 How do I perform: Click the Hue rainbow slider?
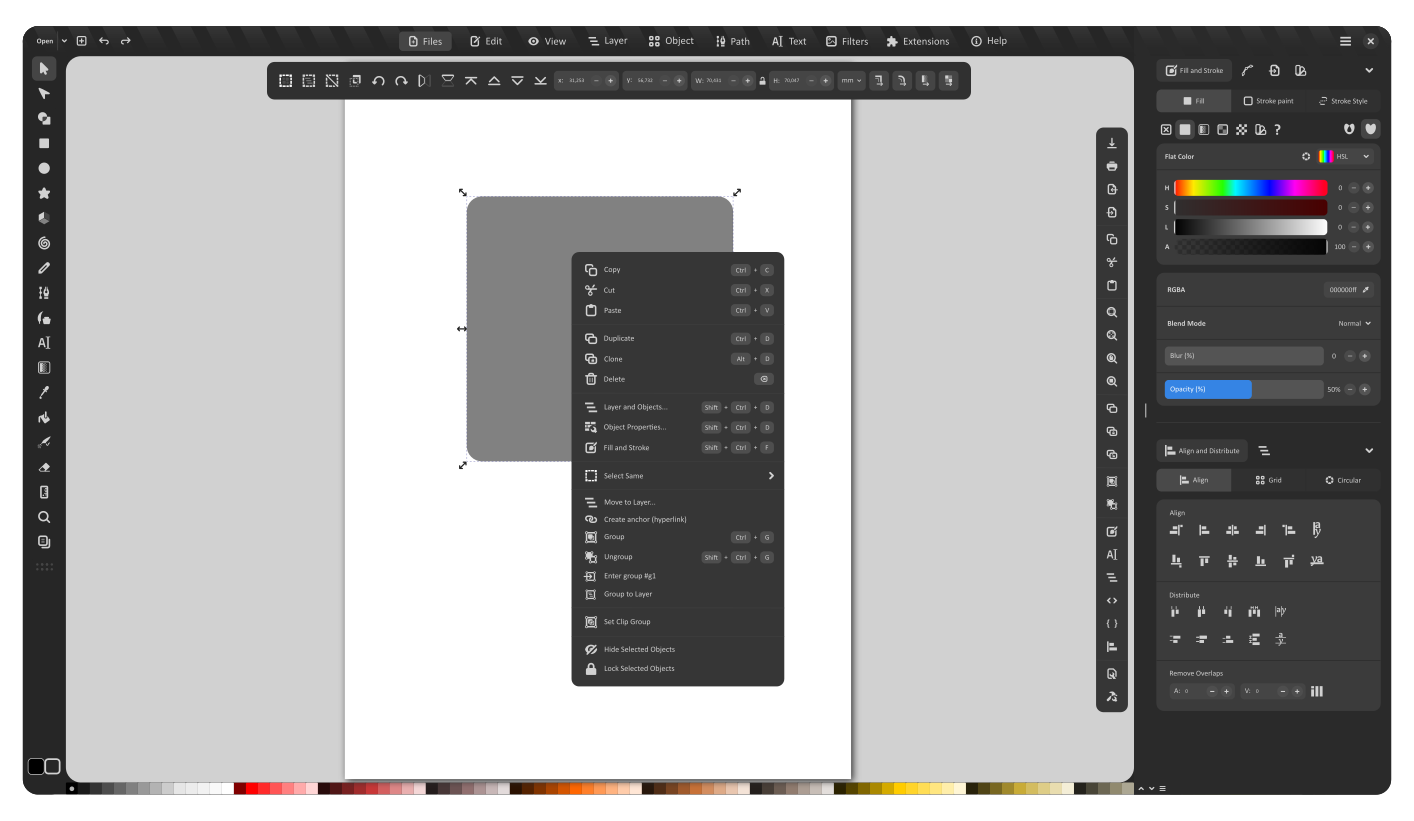pyautogui.click(x=1251, y=188)
